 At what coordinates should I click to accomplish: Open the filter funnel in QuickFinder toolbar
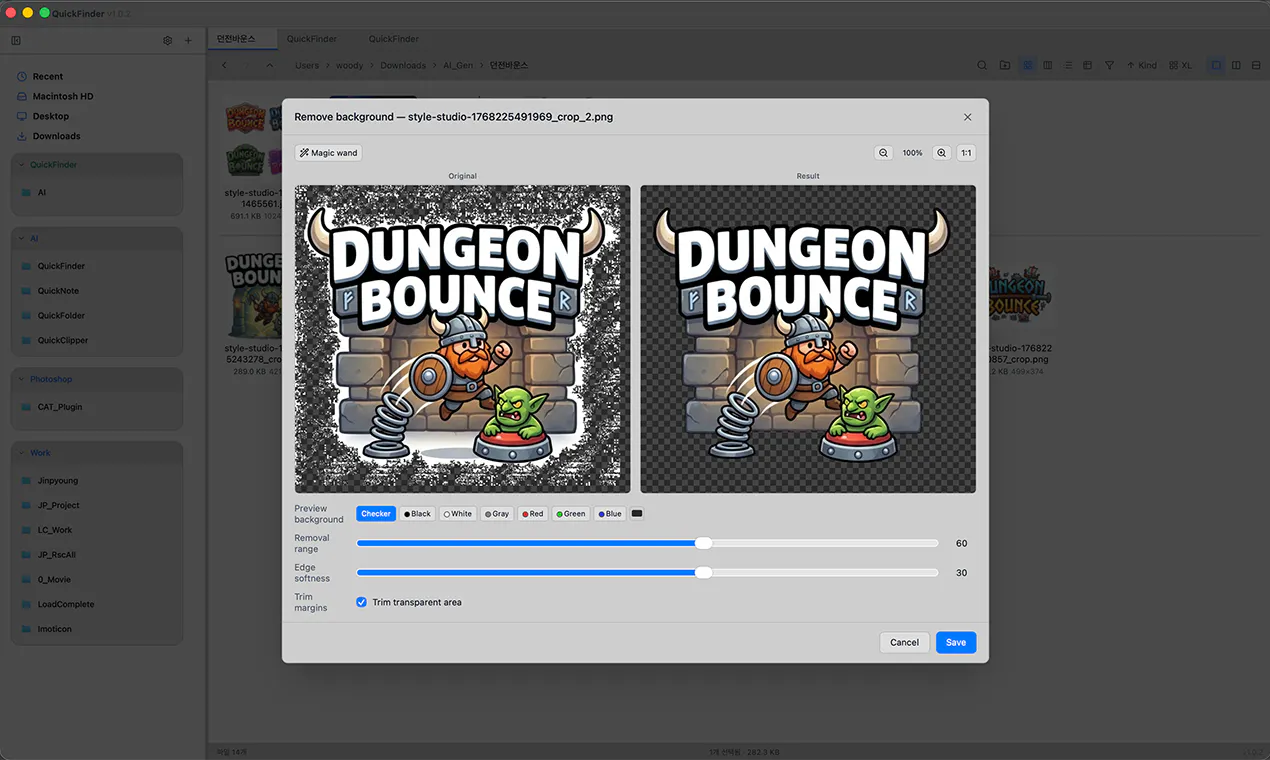pyautogui.click(x=1109, y=66)
